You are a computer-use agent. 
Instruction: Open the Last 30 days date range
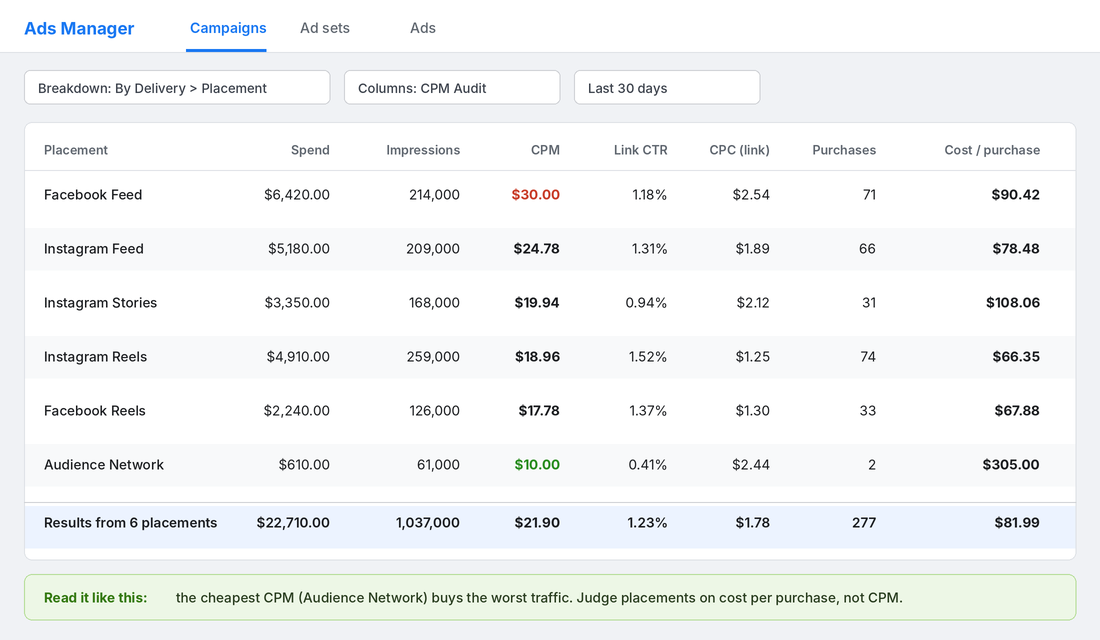click(667, 88)
